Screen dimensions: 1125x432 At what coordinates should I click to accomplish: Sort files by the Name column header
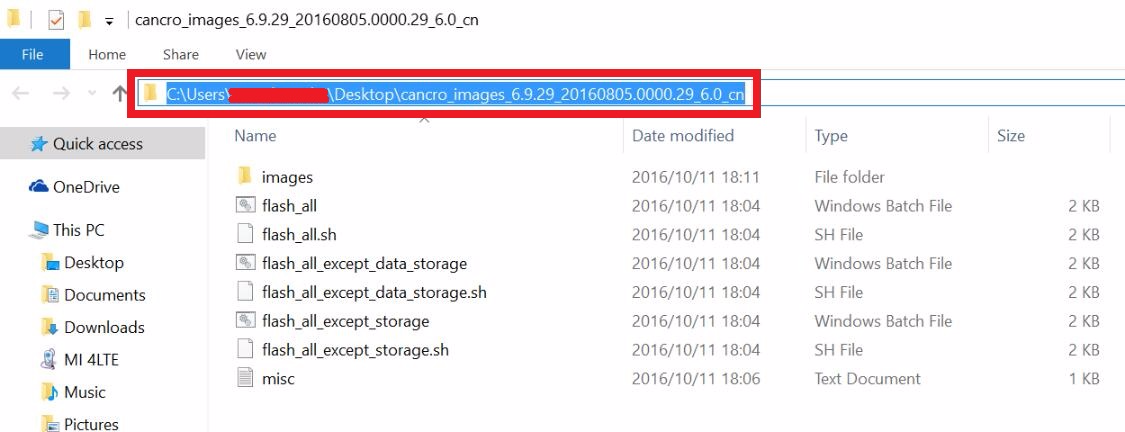click(x=255, y=136)
